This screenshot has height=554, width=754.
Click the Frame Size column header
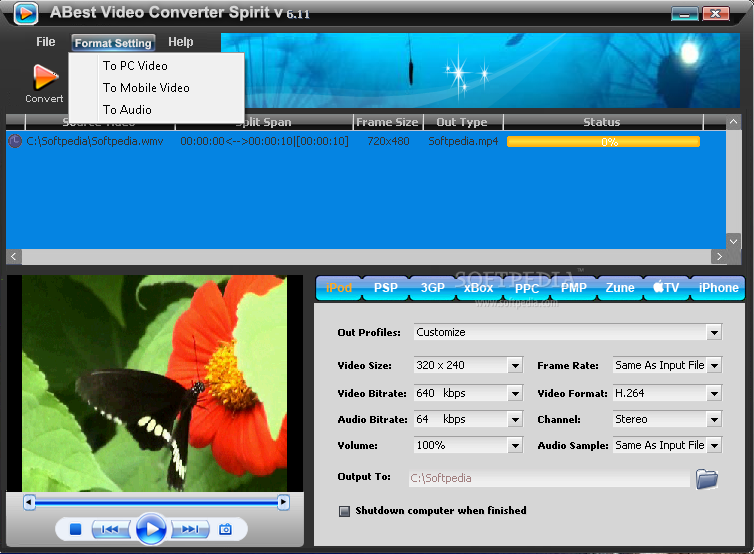pyautogui.click(x=388, y=122)
